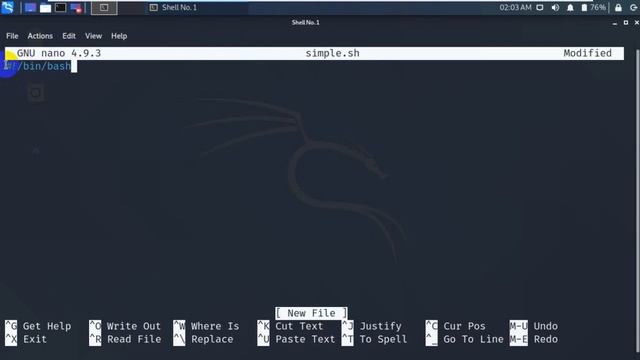Click the ^O Write Out shortcut
Viewport: 640px width, 360px height.
coord(125,326)
